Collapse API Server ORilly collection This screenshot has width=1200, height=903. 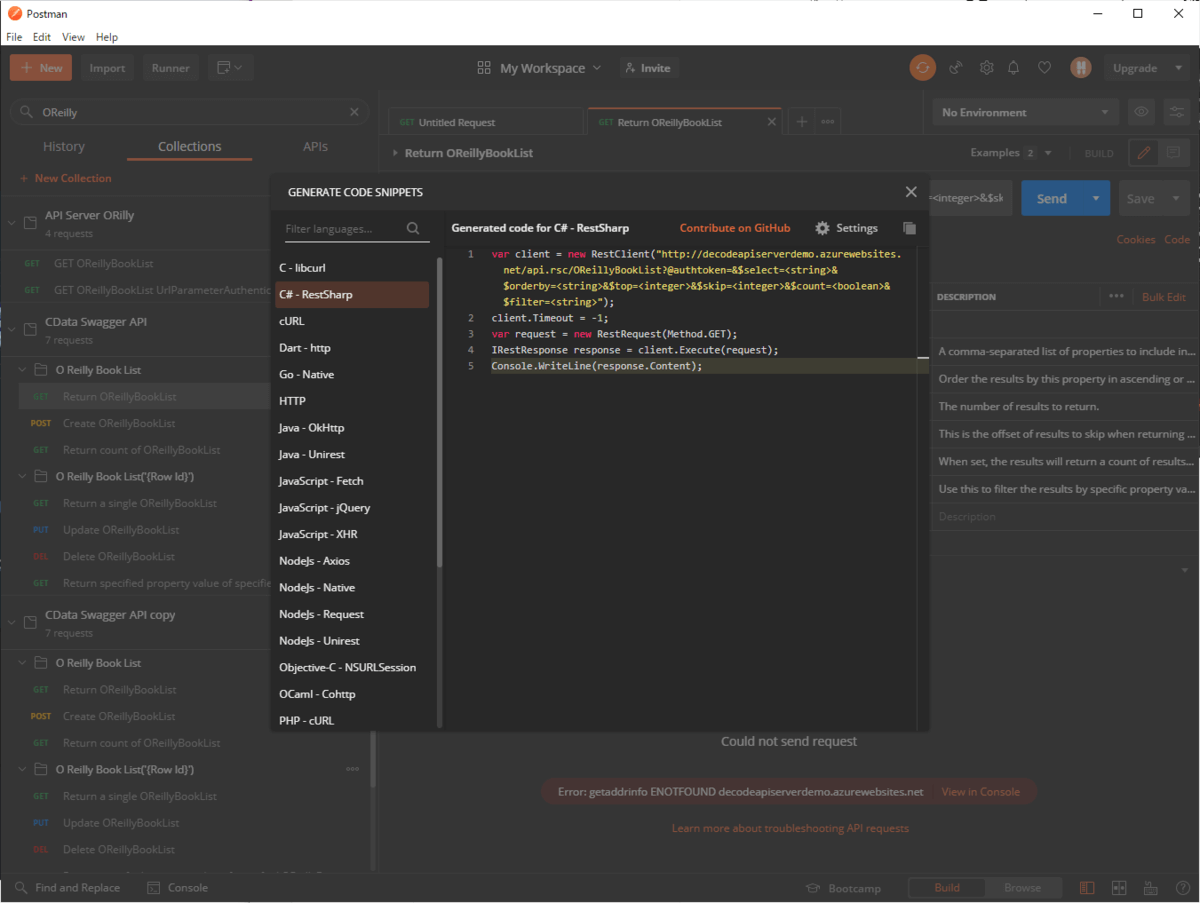pyautogui.click(x=13, y=222)
